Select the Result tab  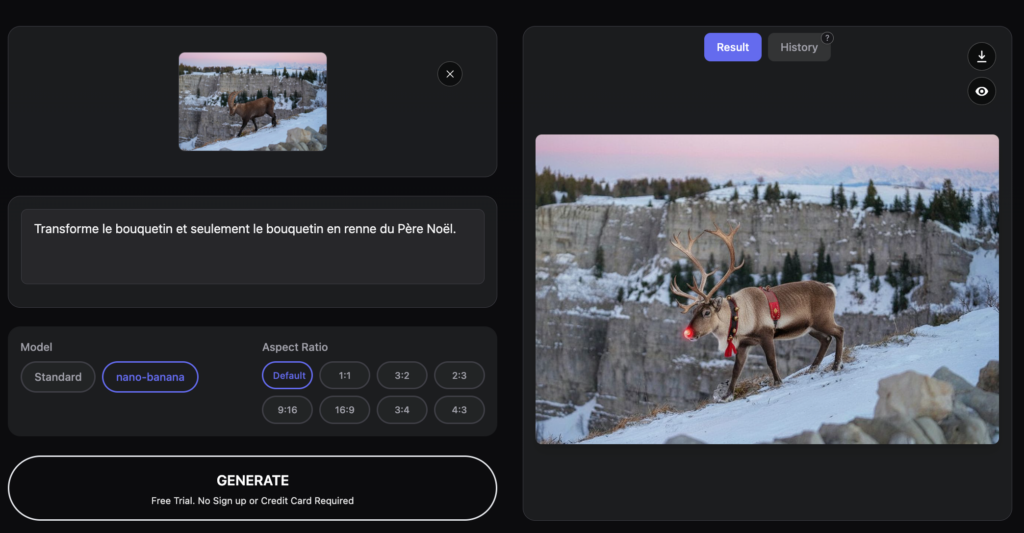point(732,47)
